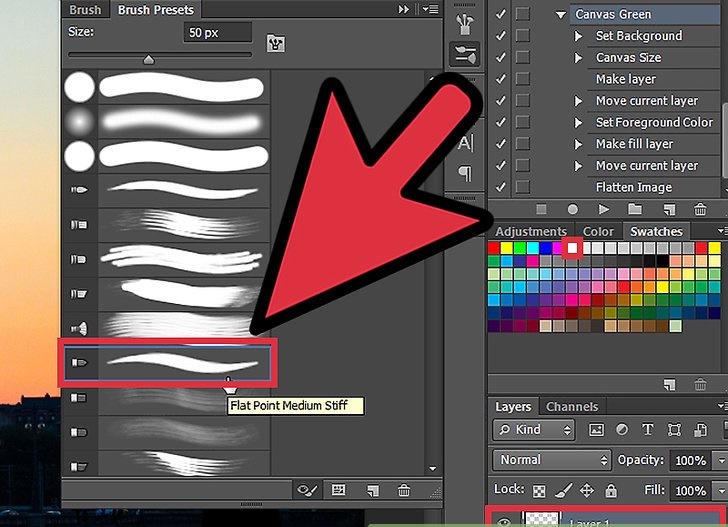Screen dimensions: 728x527
Task: Open the Normal blend mode dropdown
Action: pos(550,460)
